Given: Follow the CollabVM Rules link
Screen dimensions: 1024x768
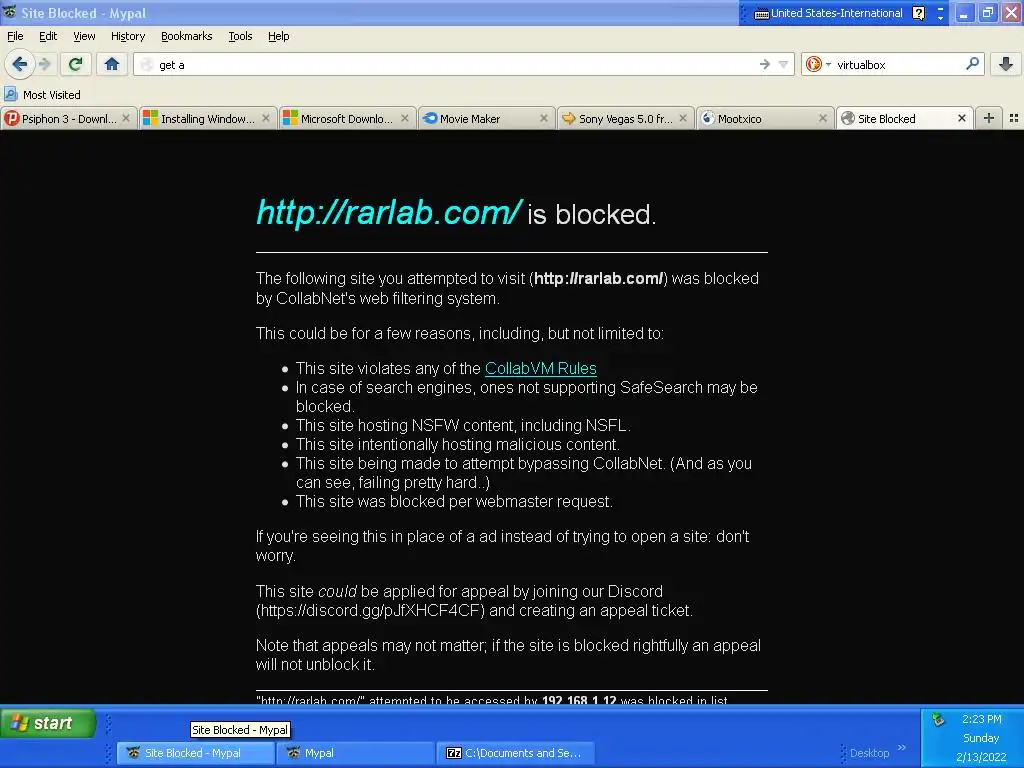Looking at the screenshot, I should (x=540, y=368).
